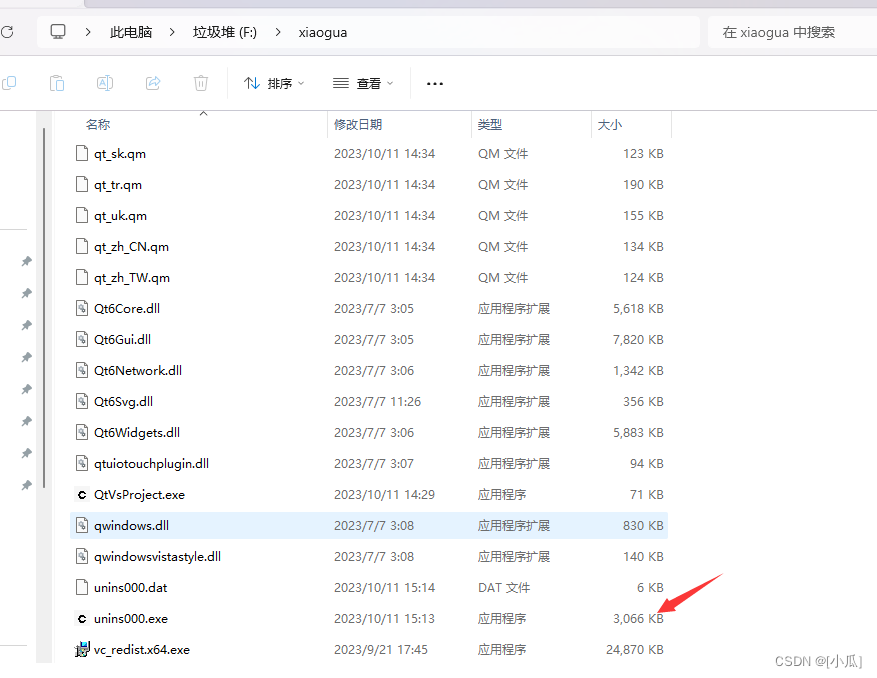Click the 修改日期 column header
Viewport: 877px width, 678px height.
tap(359, 124)
